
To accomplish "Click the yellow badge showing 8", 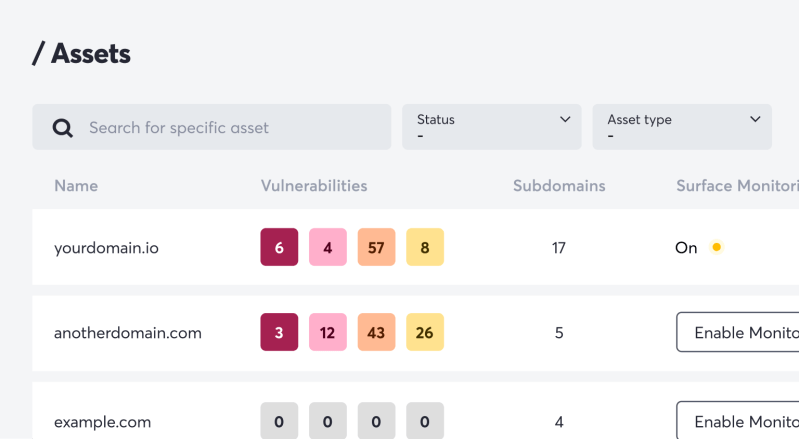I will (425, 247).
